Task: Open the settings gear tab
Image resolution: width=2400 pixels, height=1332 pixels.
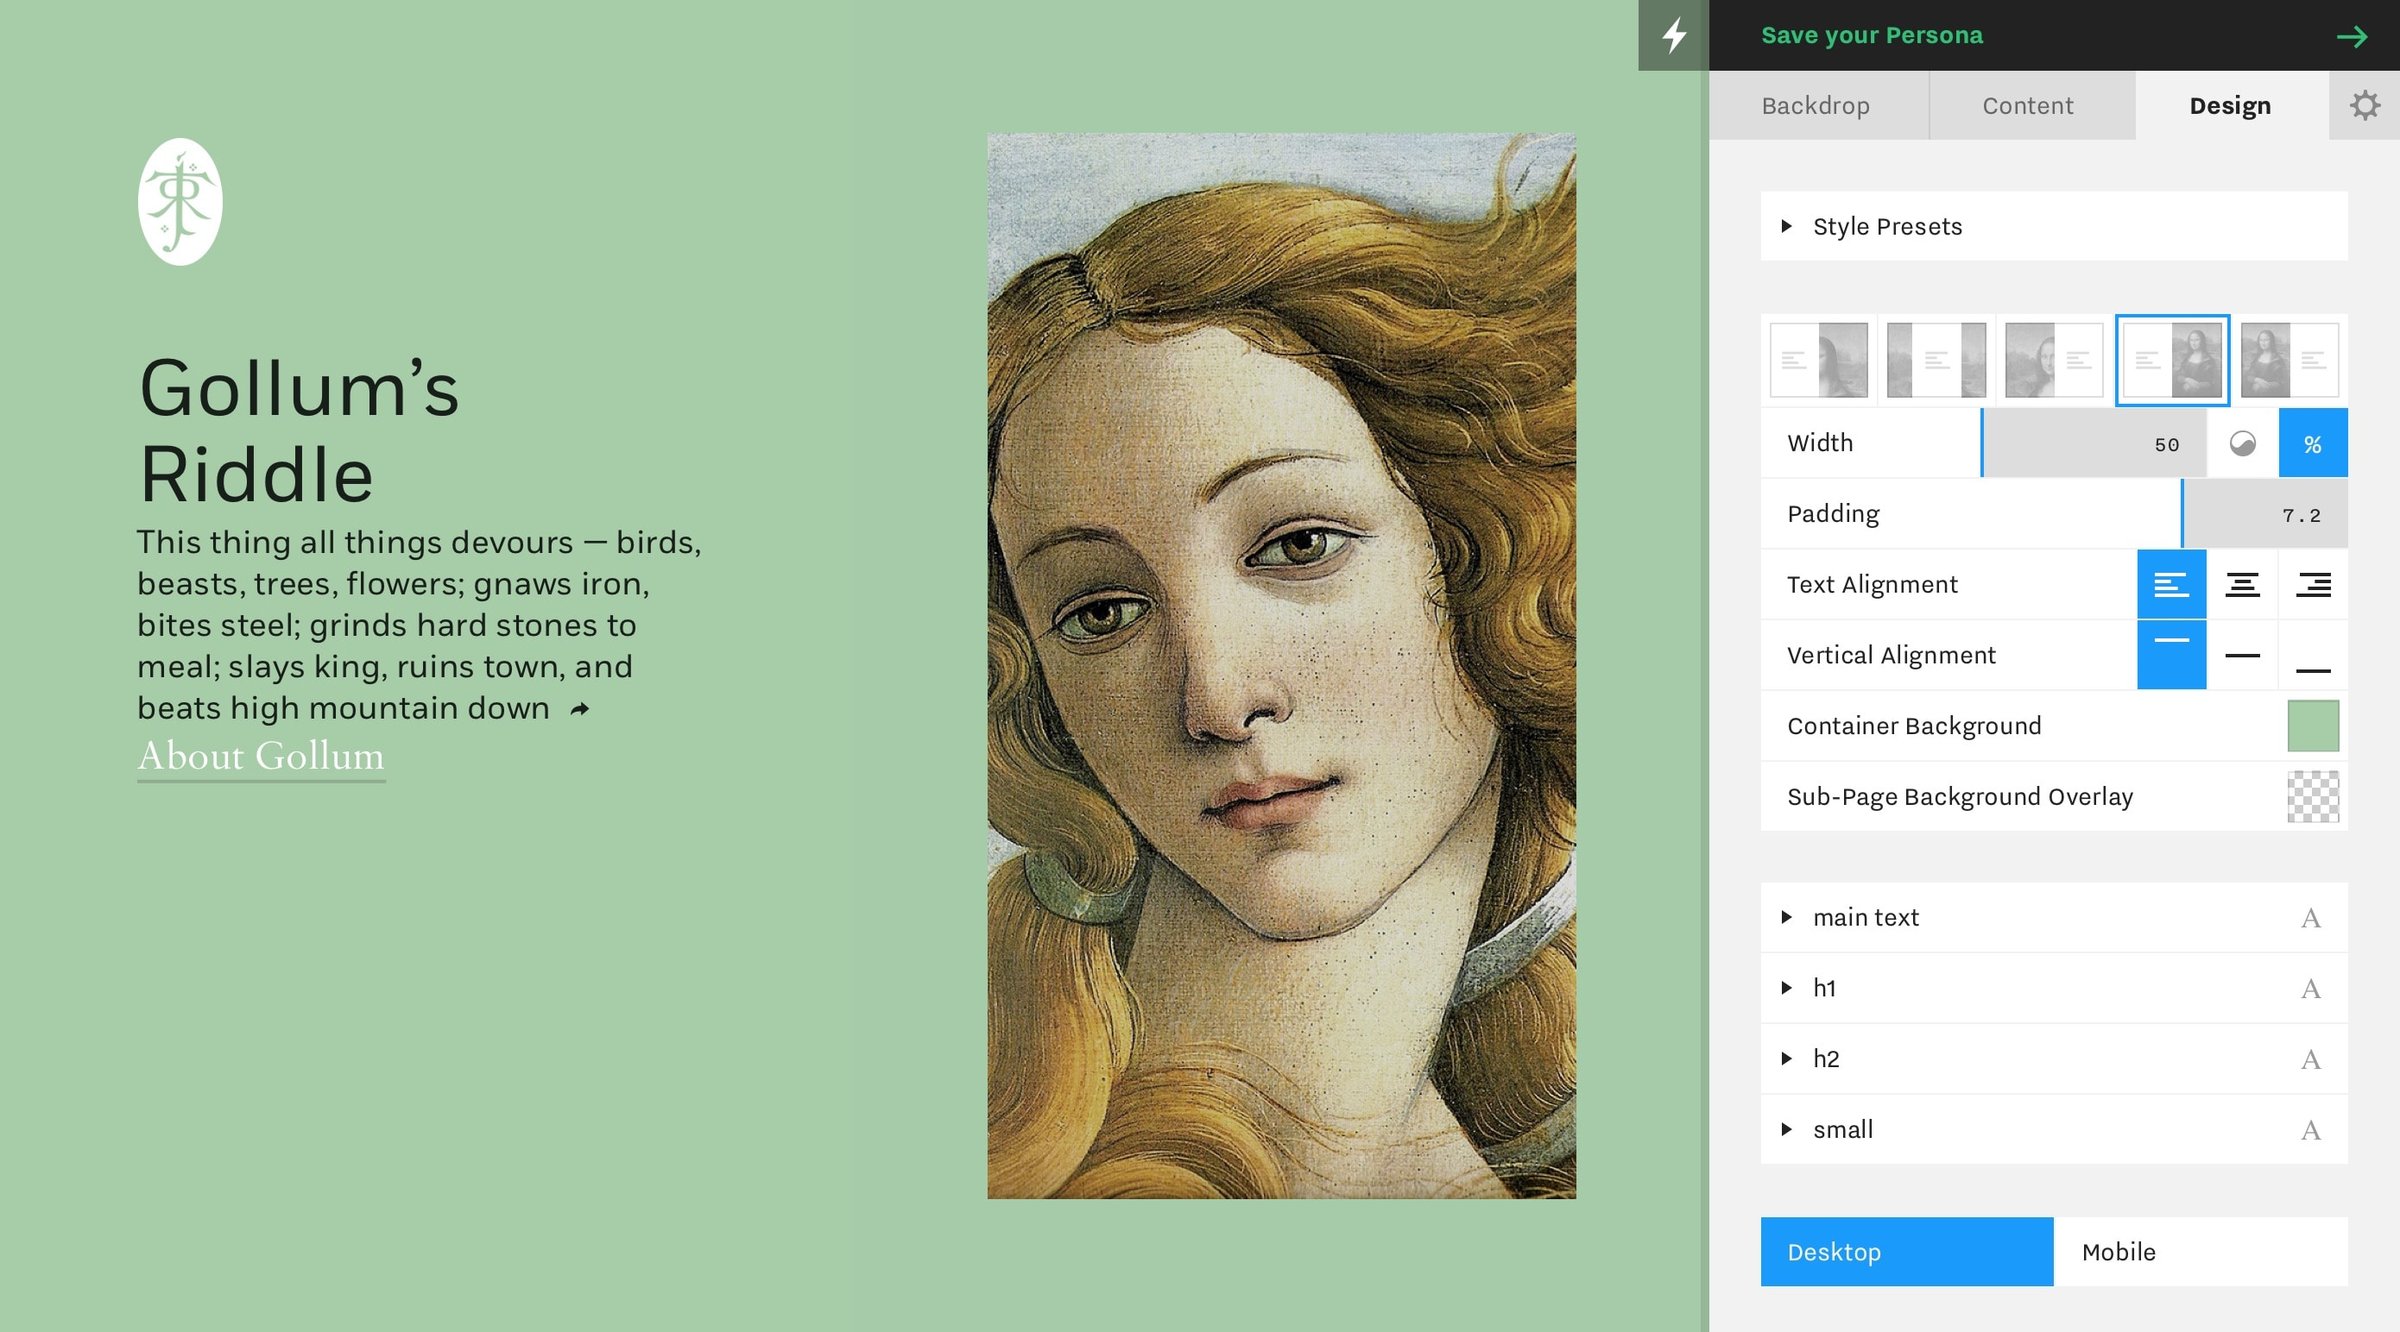Action: pyautogui.click(x=2364, y=105)
